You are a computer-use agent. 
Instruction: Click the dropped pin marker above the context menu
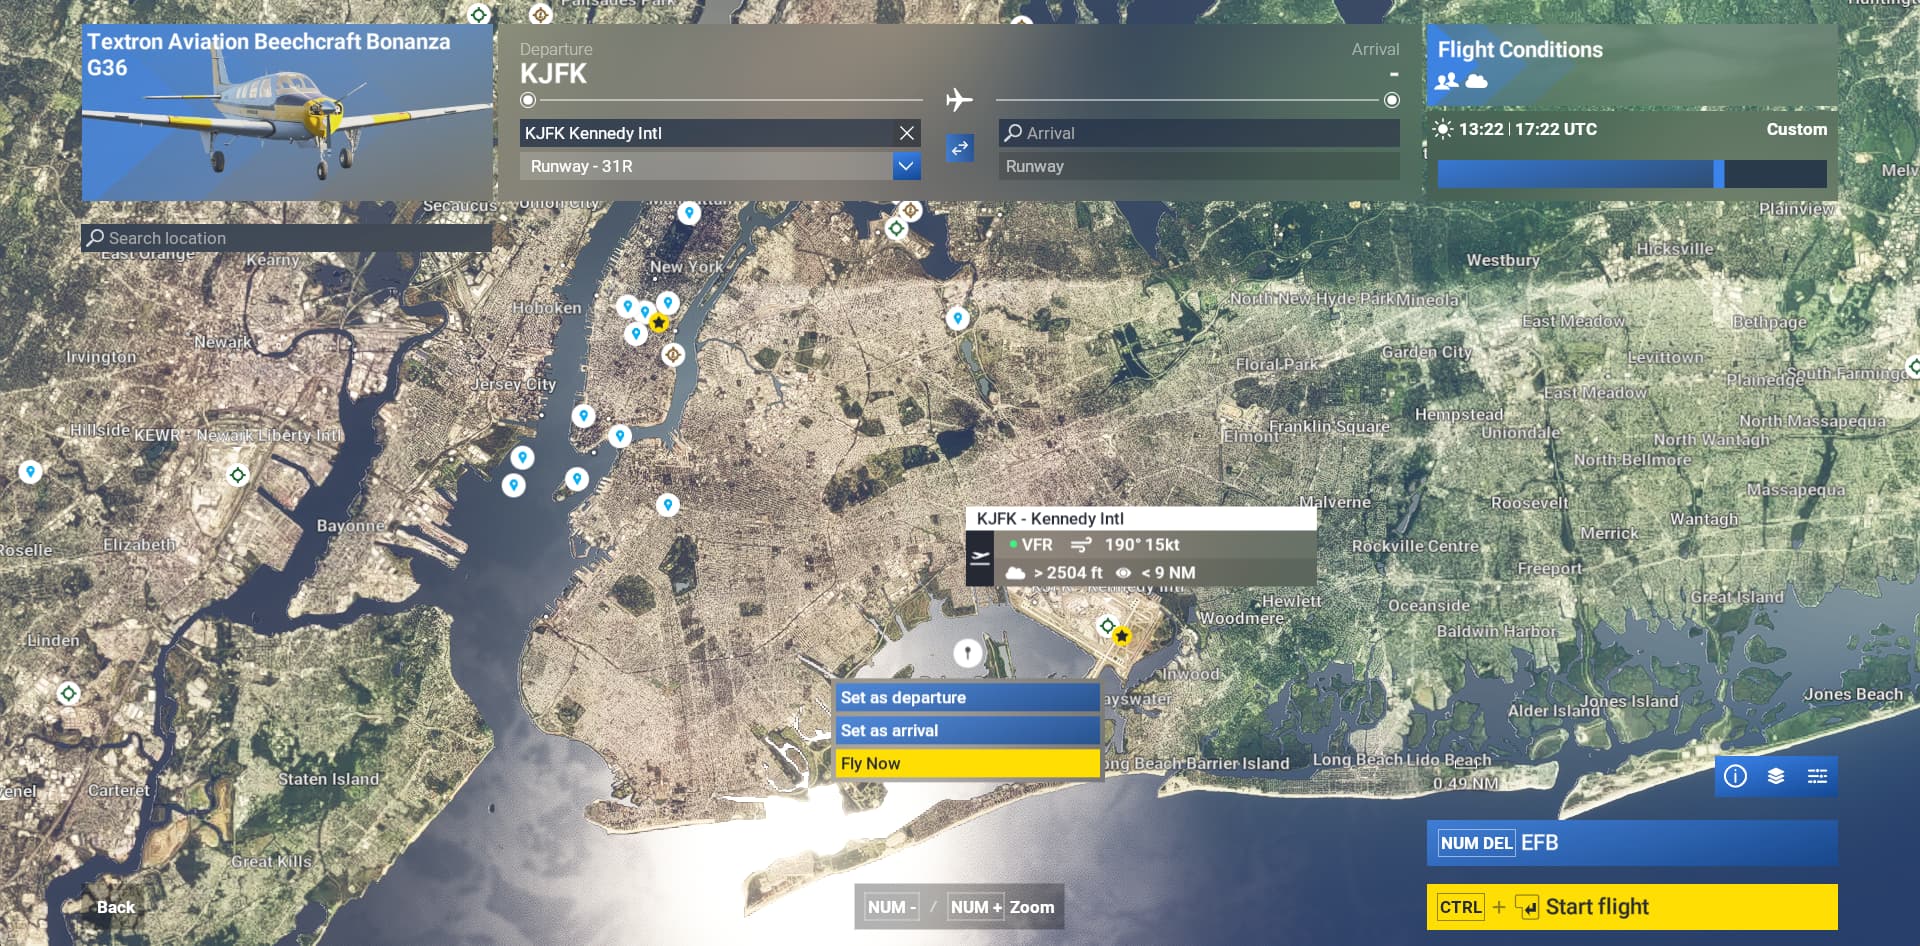click(967, 653)
